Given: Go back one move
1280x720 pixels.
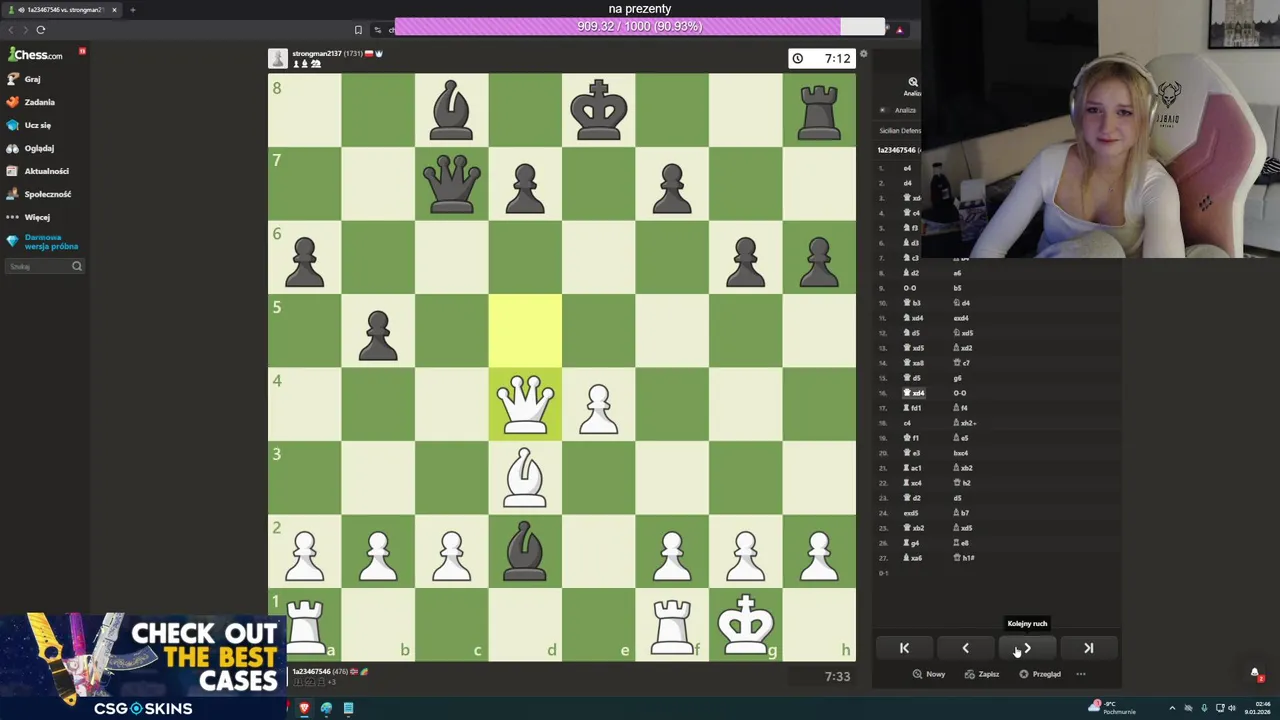Looking at the screenshot, I should point(965,648).
